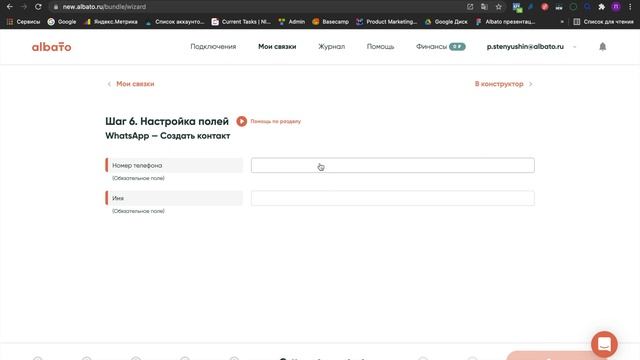Open the Журнал menu item
Viewport: 640px width, 360px height.
pyautogui.click(x=331, y=47)
